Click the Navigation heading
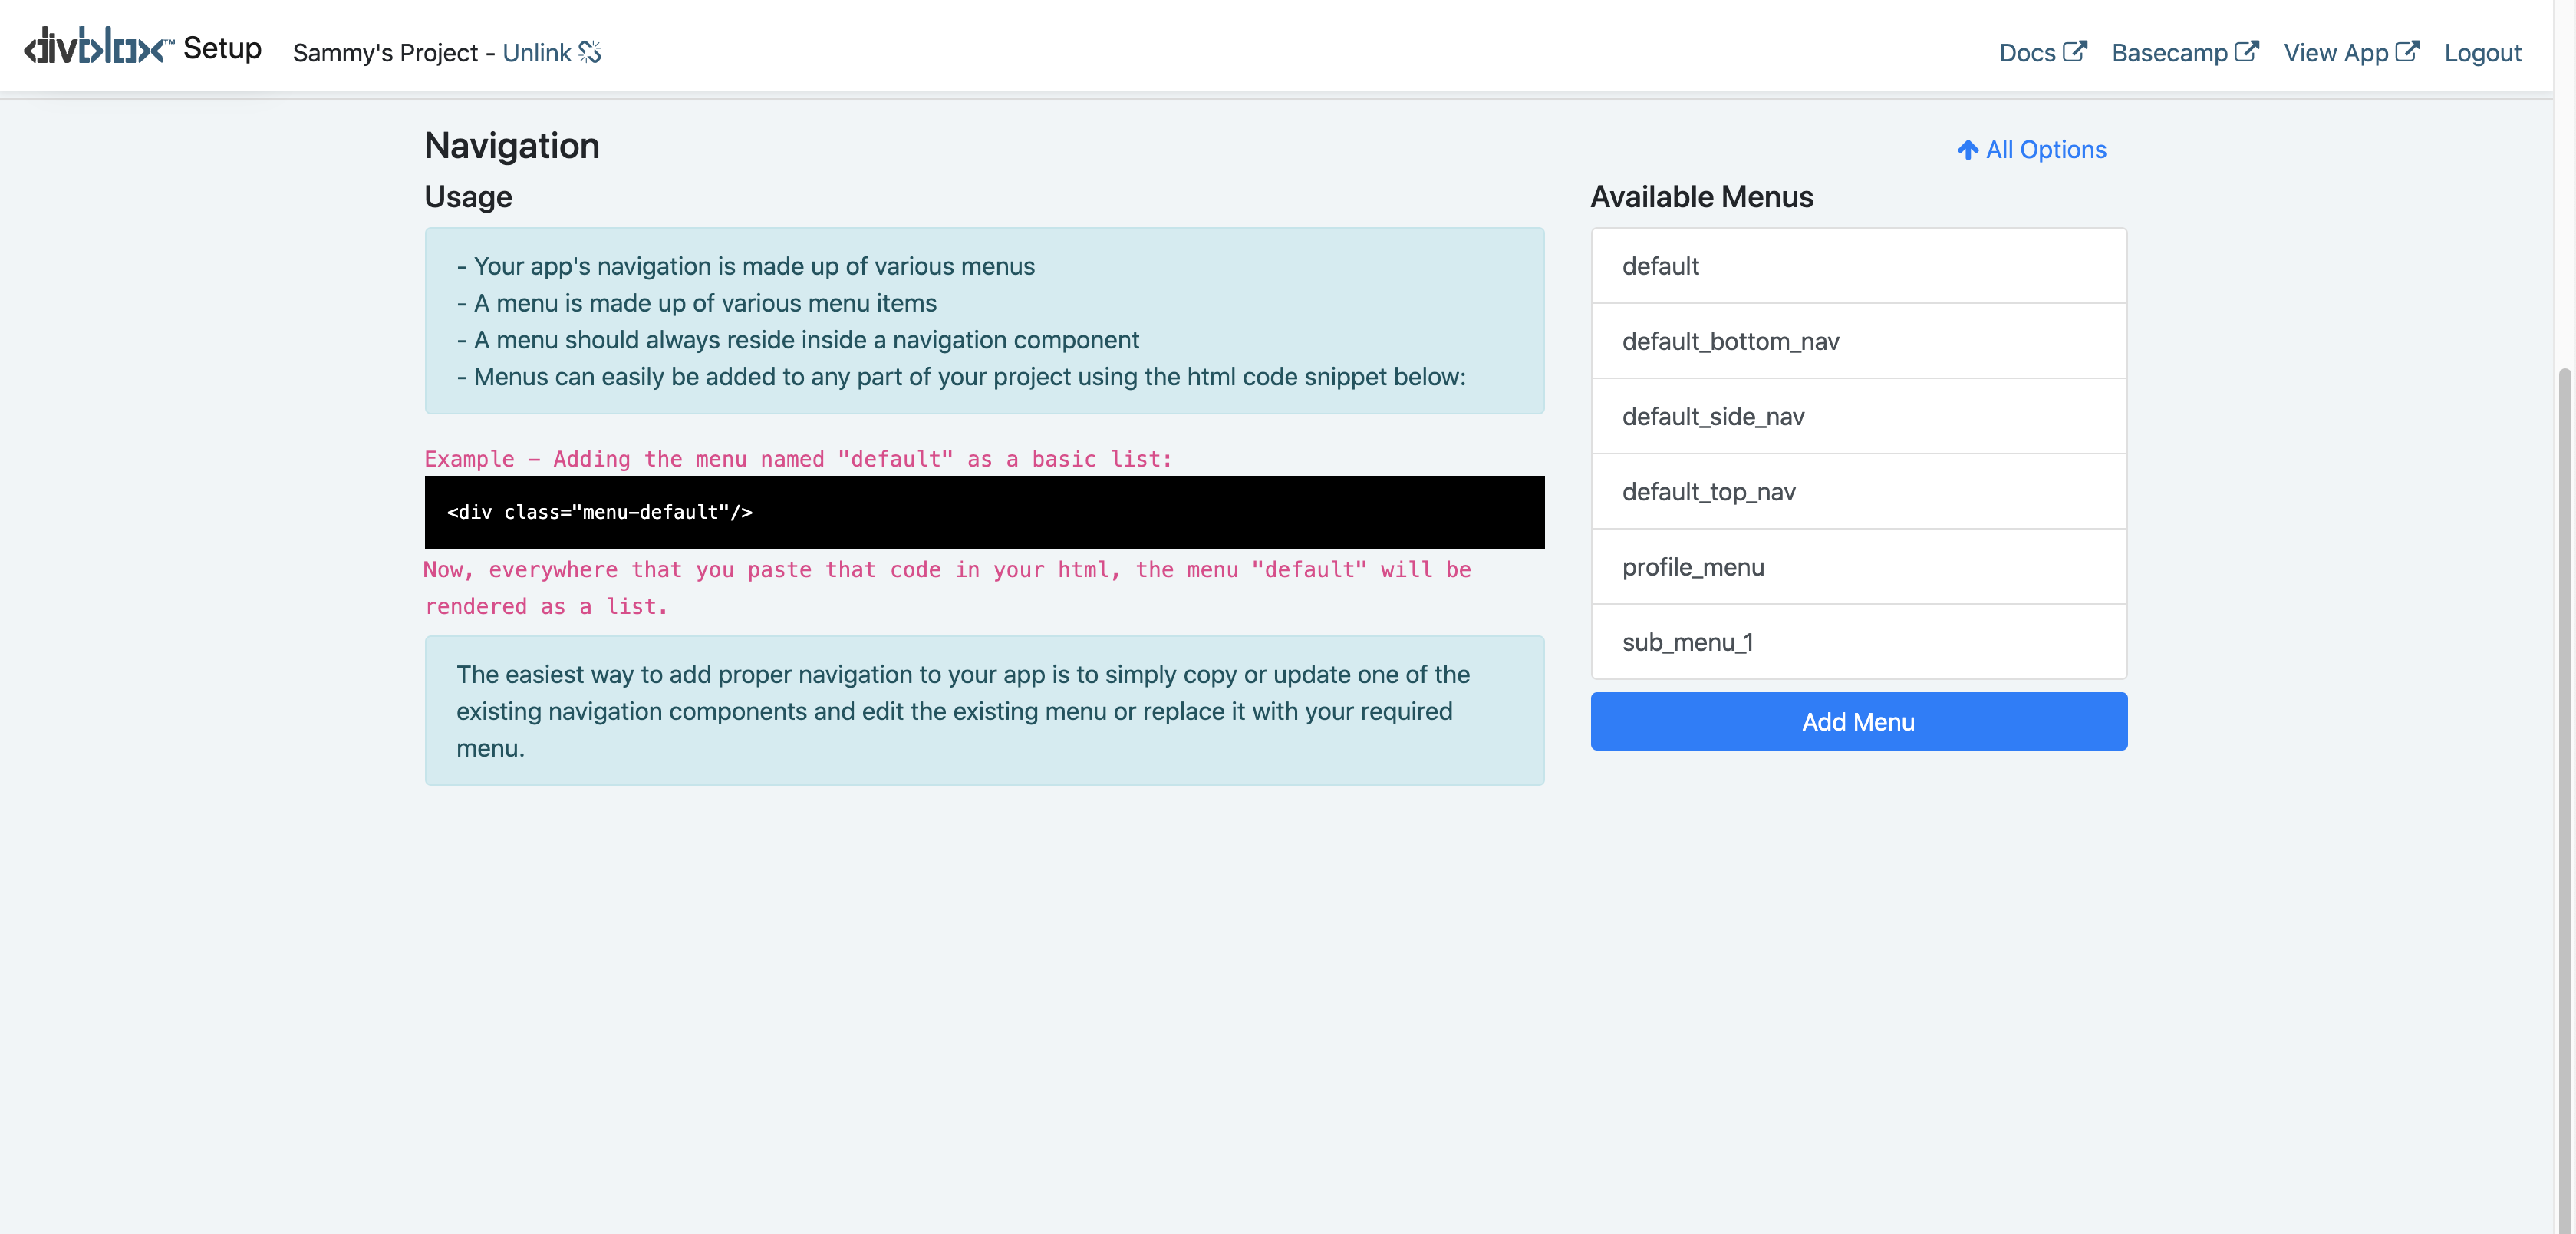This screenshot has height=1234, width=2576. tap(512, 146)
